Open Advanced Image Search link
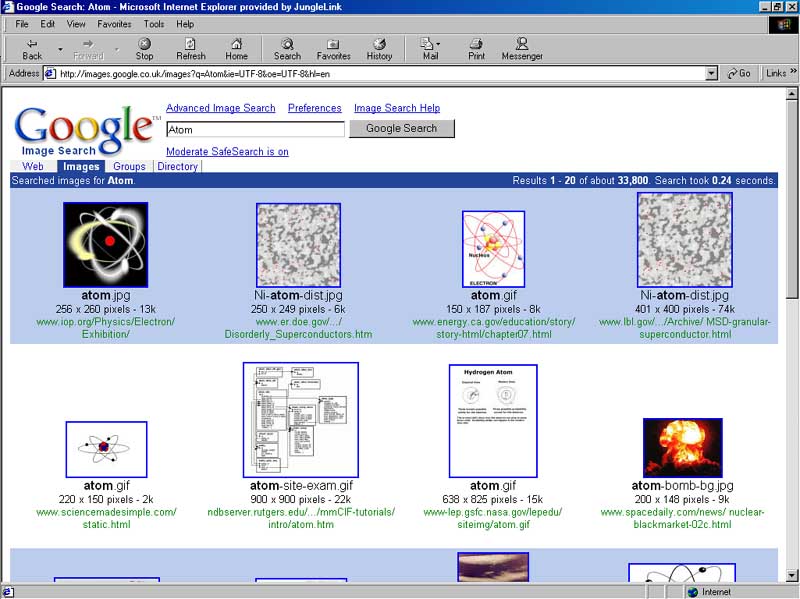 [x=220, y=108]
